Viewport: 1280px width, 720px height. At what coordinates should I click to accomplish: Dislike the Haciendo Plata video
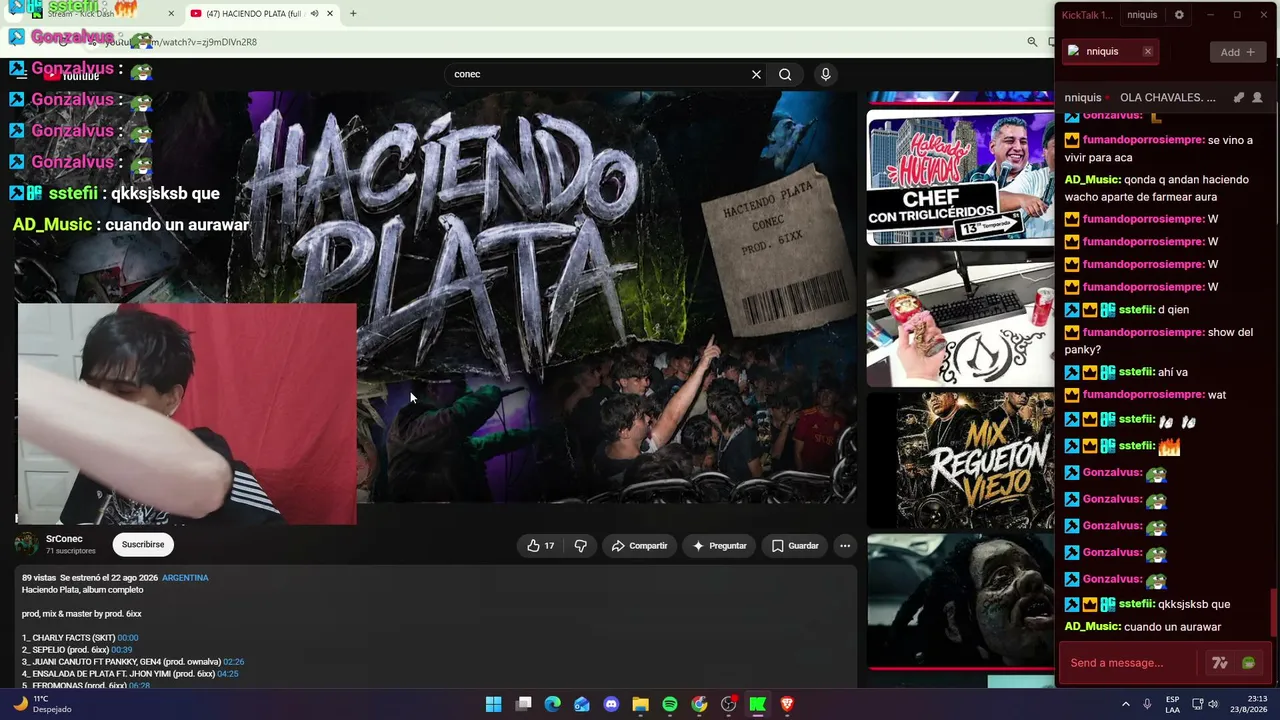(x=581, y=546)
